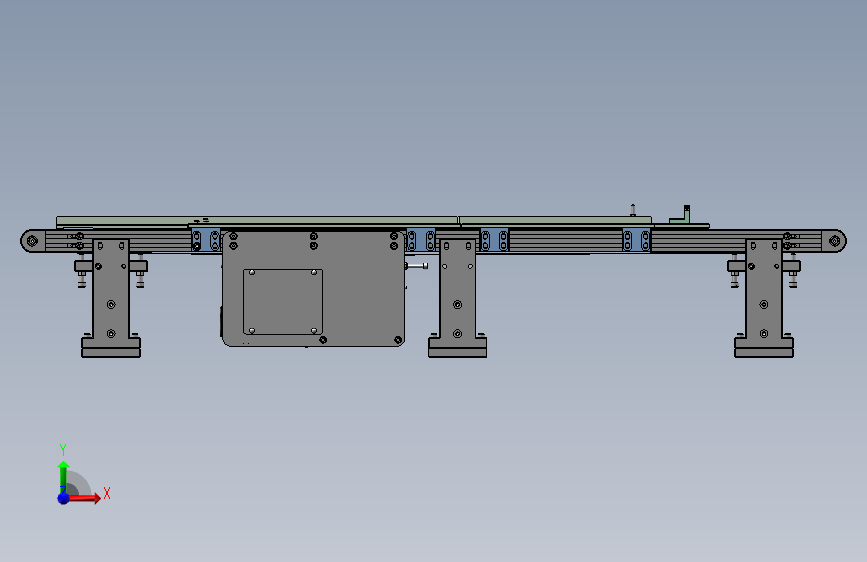Click the green Y axis arrow of the triad
Viewport: 867px width, 562px height.
[x=63, y=477]
